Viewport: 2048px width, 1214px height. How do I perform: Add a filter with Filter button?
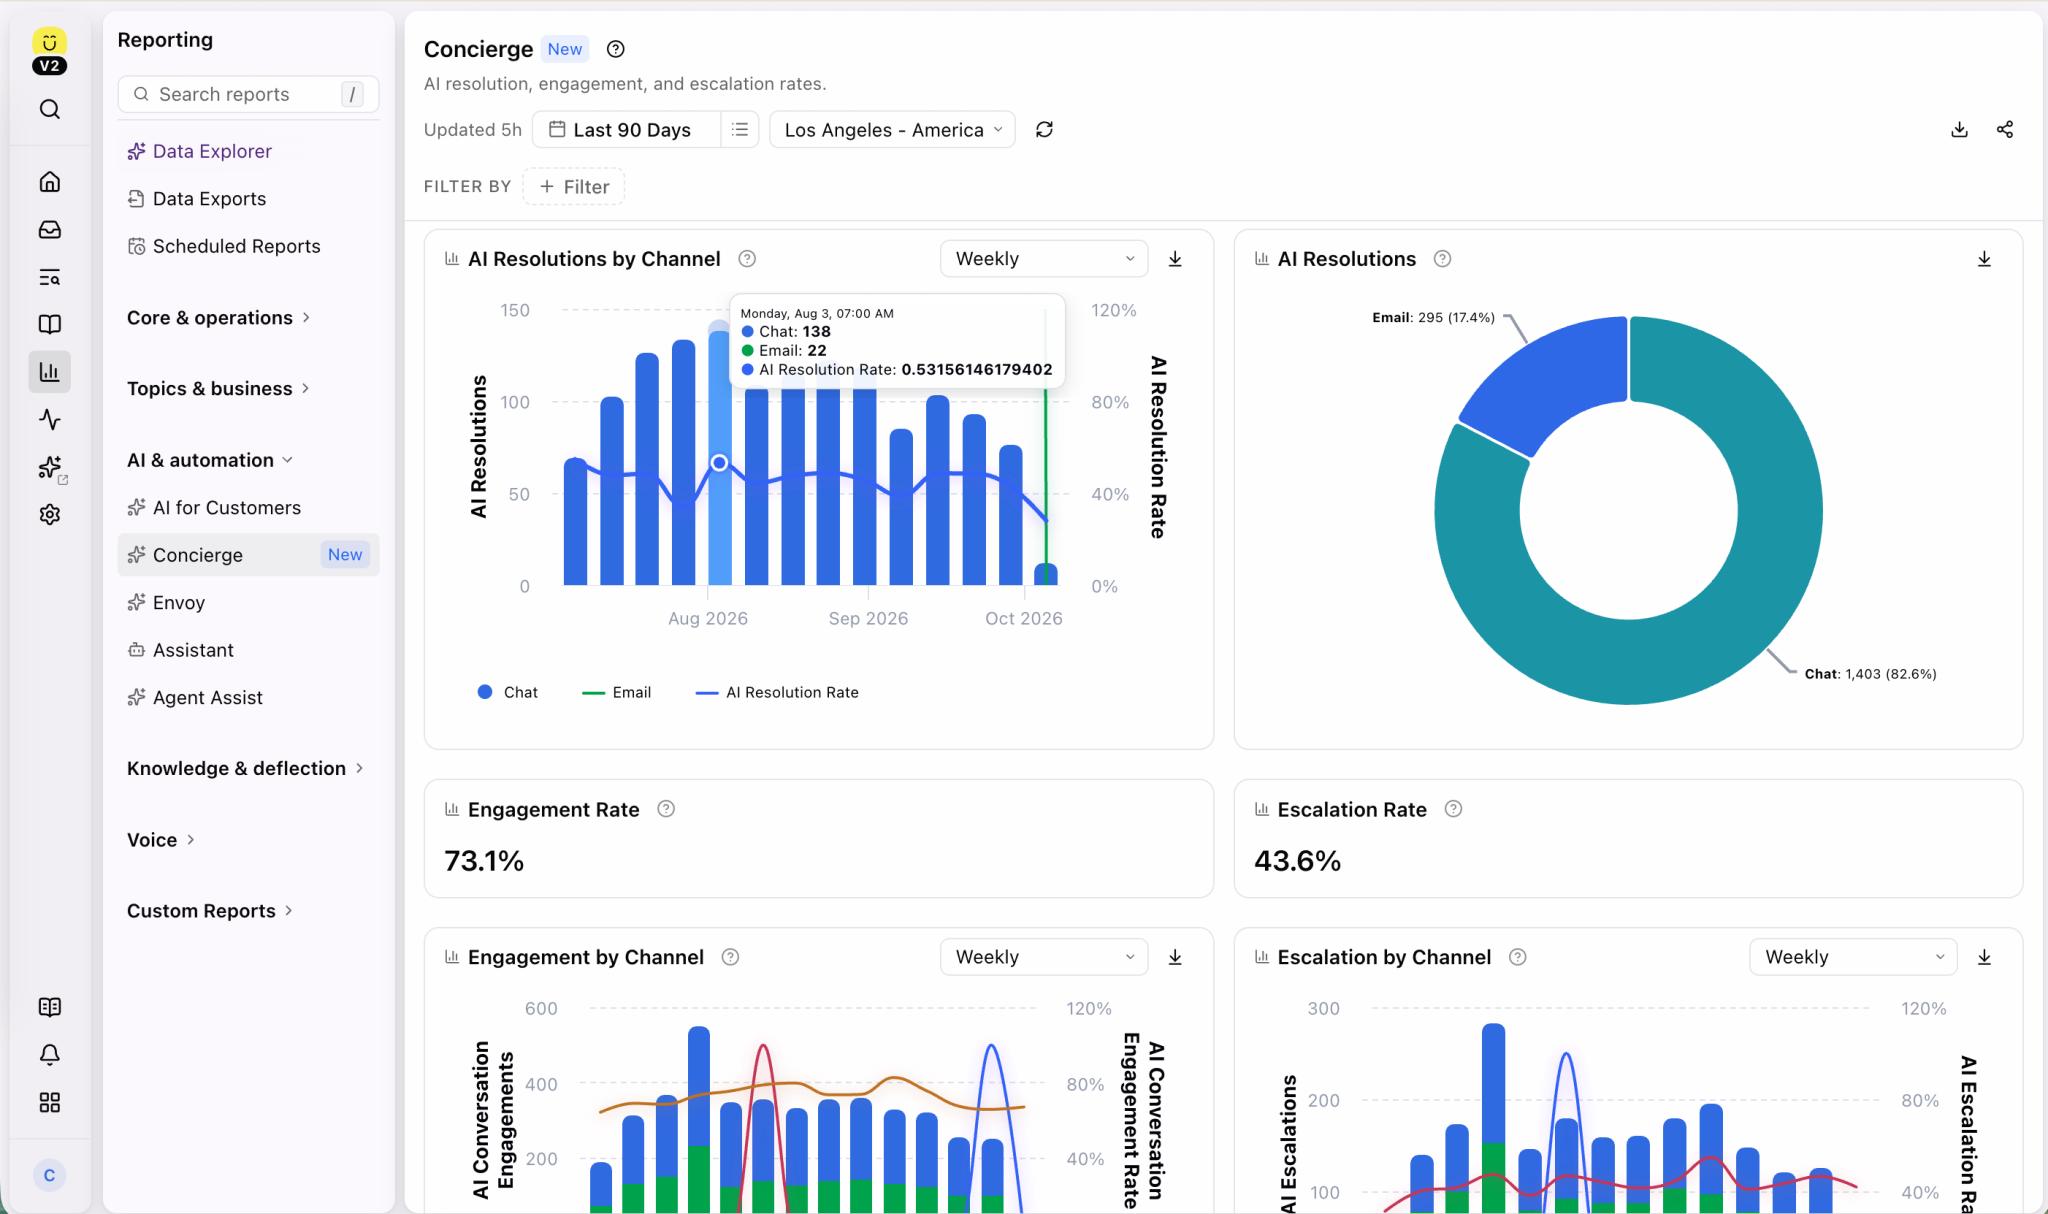coord(574,187)
